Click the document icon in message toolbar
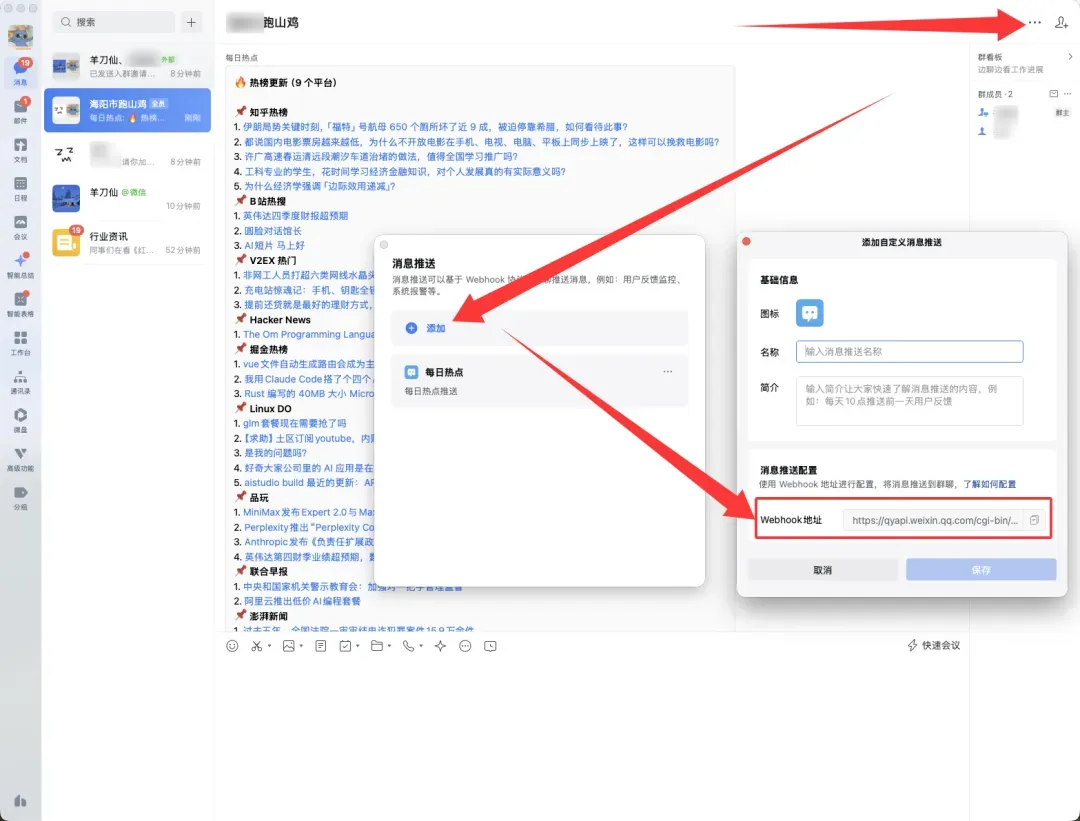This screenshot has height=821, width=1080. (x=321, y=646)
